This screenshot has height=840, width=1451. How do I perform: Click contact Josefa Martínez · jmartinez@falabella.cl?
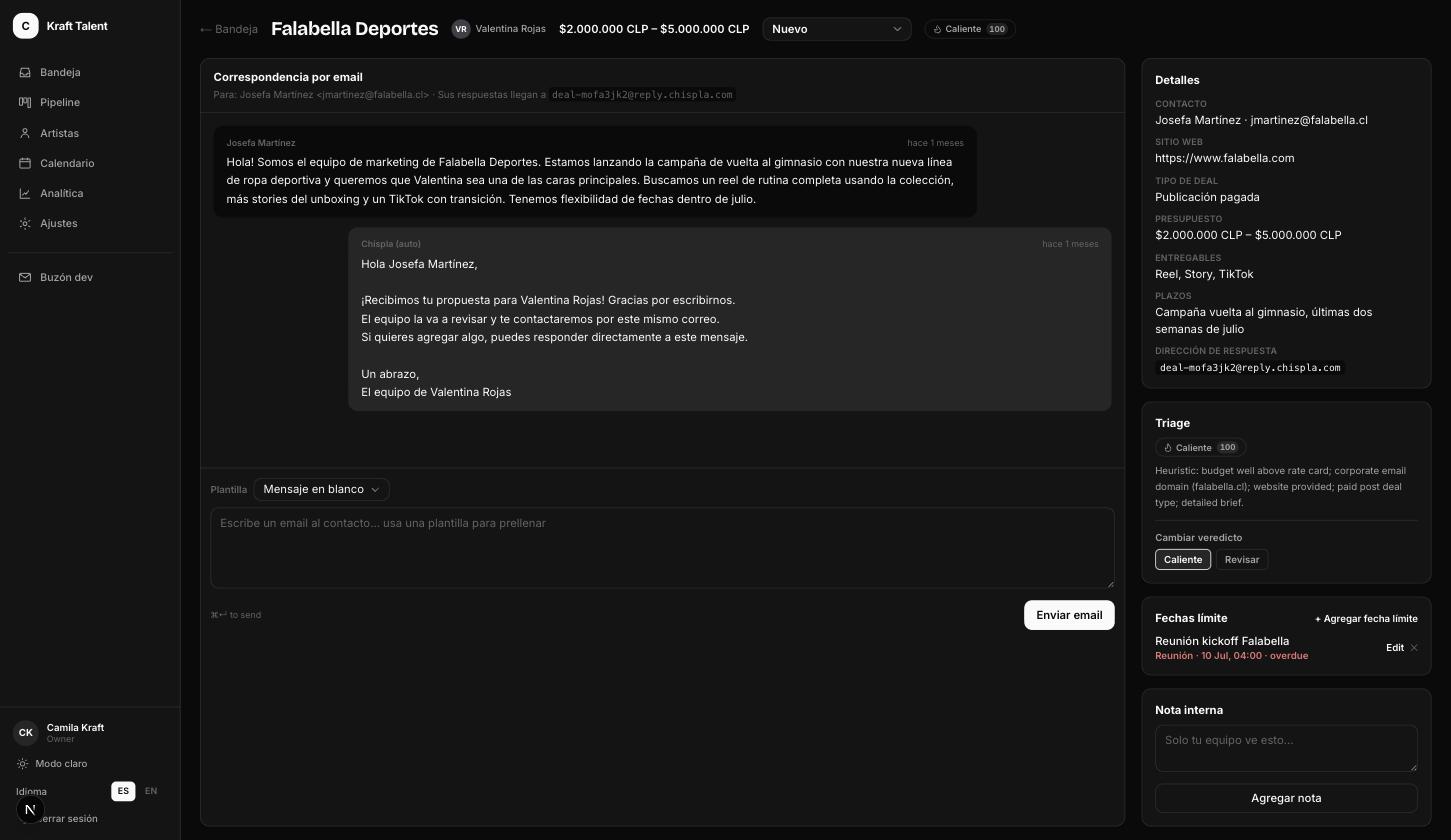(1261, 120)
